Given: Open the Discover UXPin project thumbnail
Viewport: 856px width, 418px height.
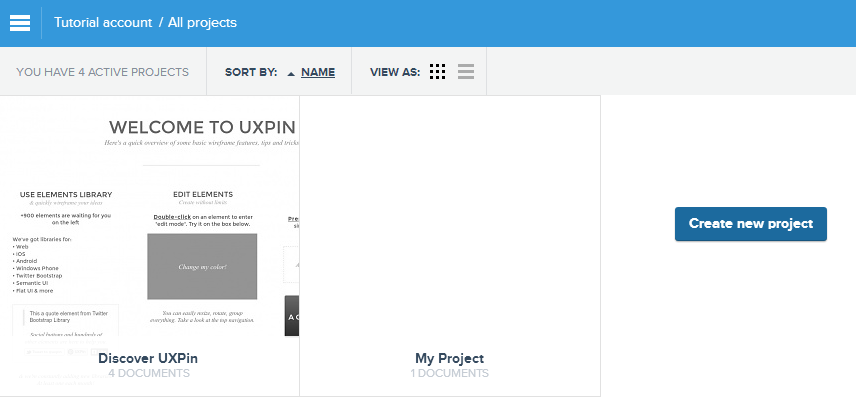Looking at the screenshot, I should (150, 218).
